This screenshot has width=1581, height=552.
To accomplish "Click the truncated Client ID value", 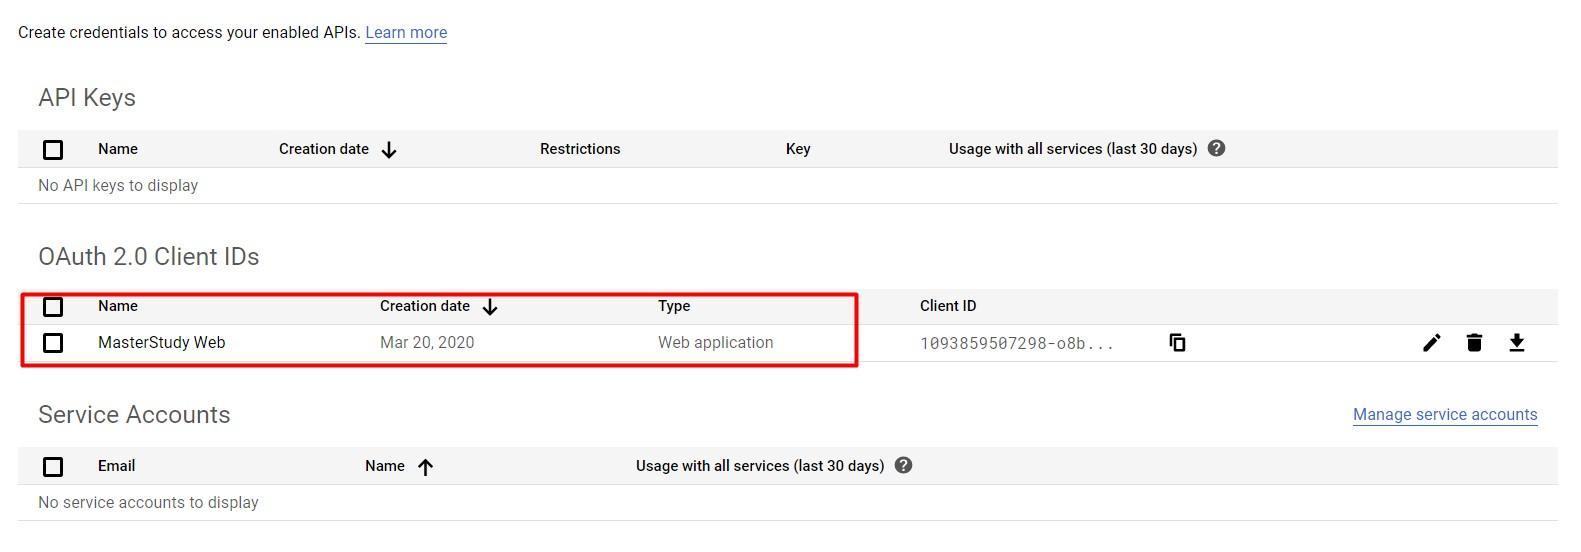I will coord(1016,344).
